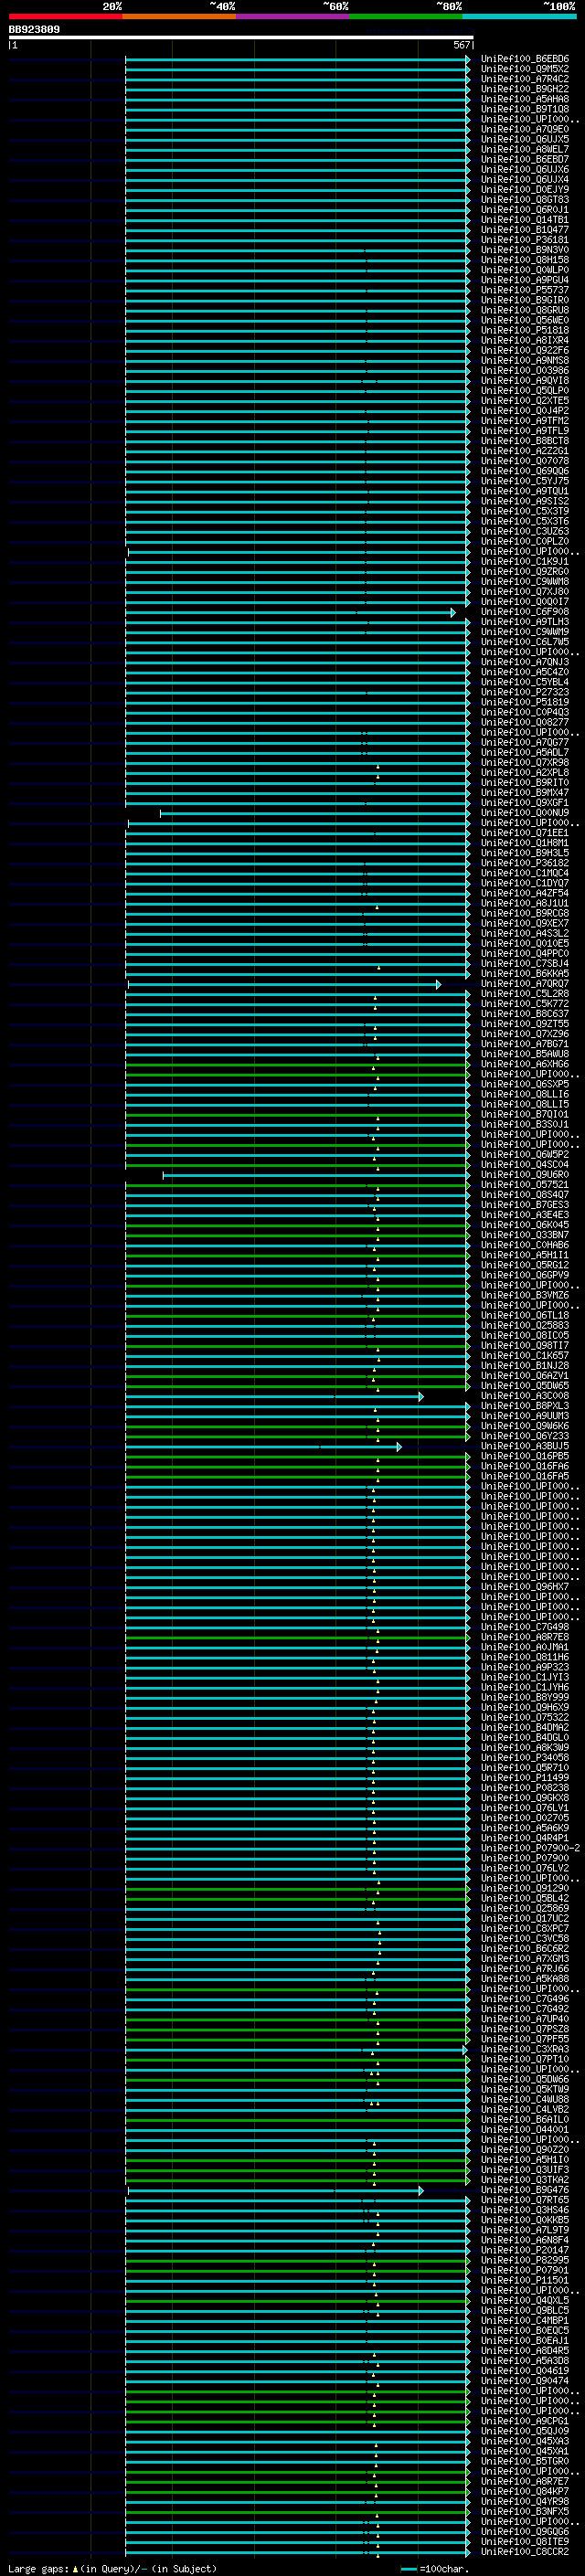Click UniRef100_C1K9J1 label
The height and width of the screenshot is (2576, 585).
click(x=525, y=562)
